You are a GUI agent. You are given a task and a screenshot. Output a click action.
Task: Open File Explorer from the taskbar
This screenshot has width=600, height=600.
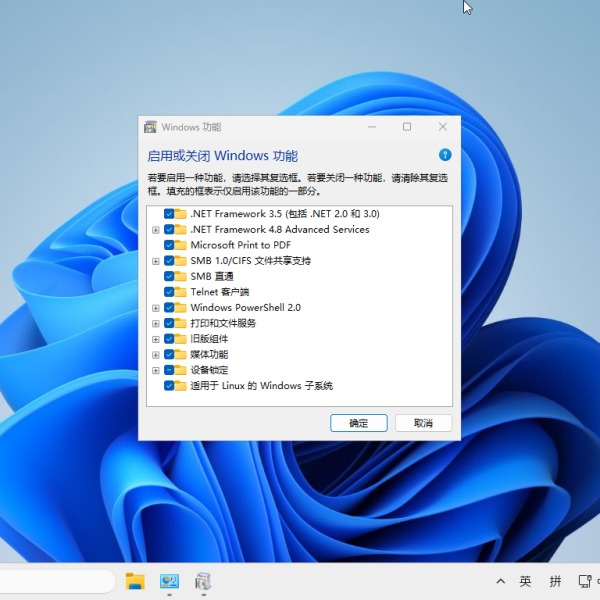[x=135, y=581]
